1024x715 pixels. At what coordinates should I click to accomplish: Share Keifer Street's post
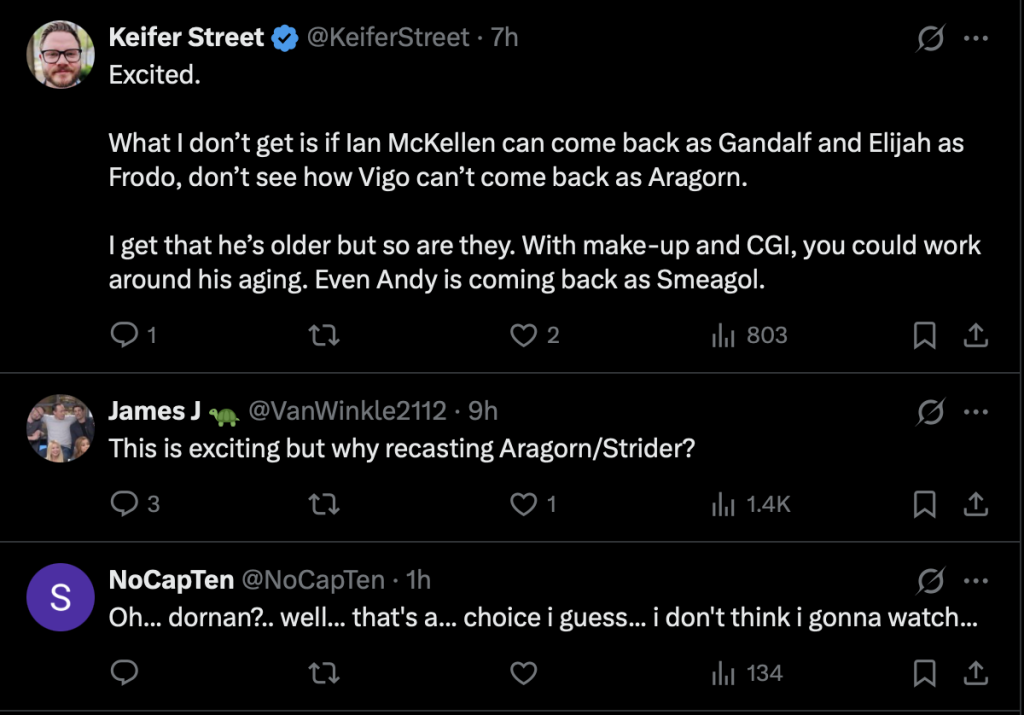point(976,336)
